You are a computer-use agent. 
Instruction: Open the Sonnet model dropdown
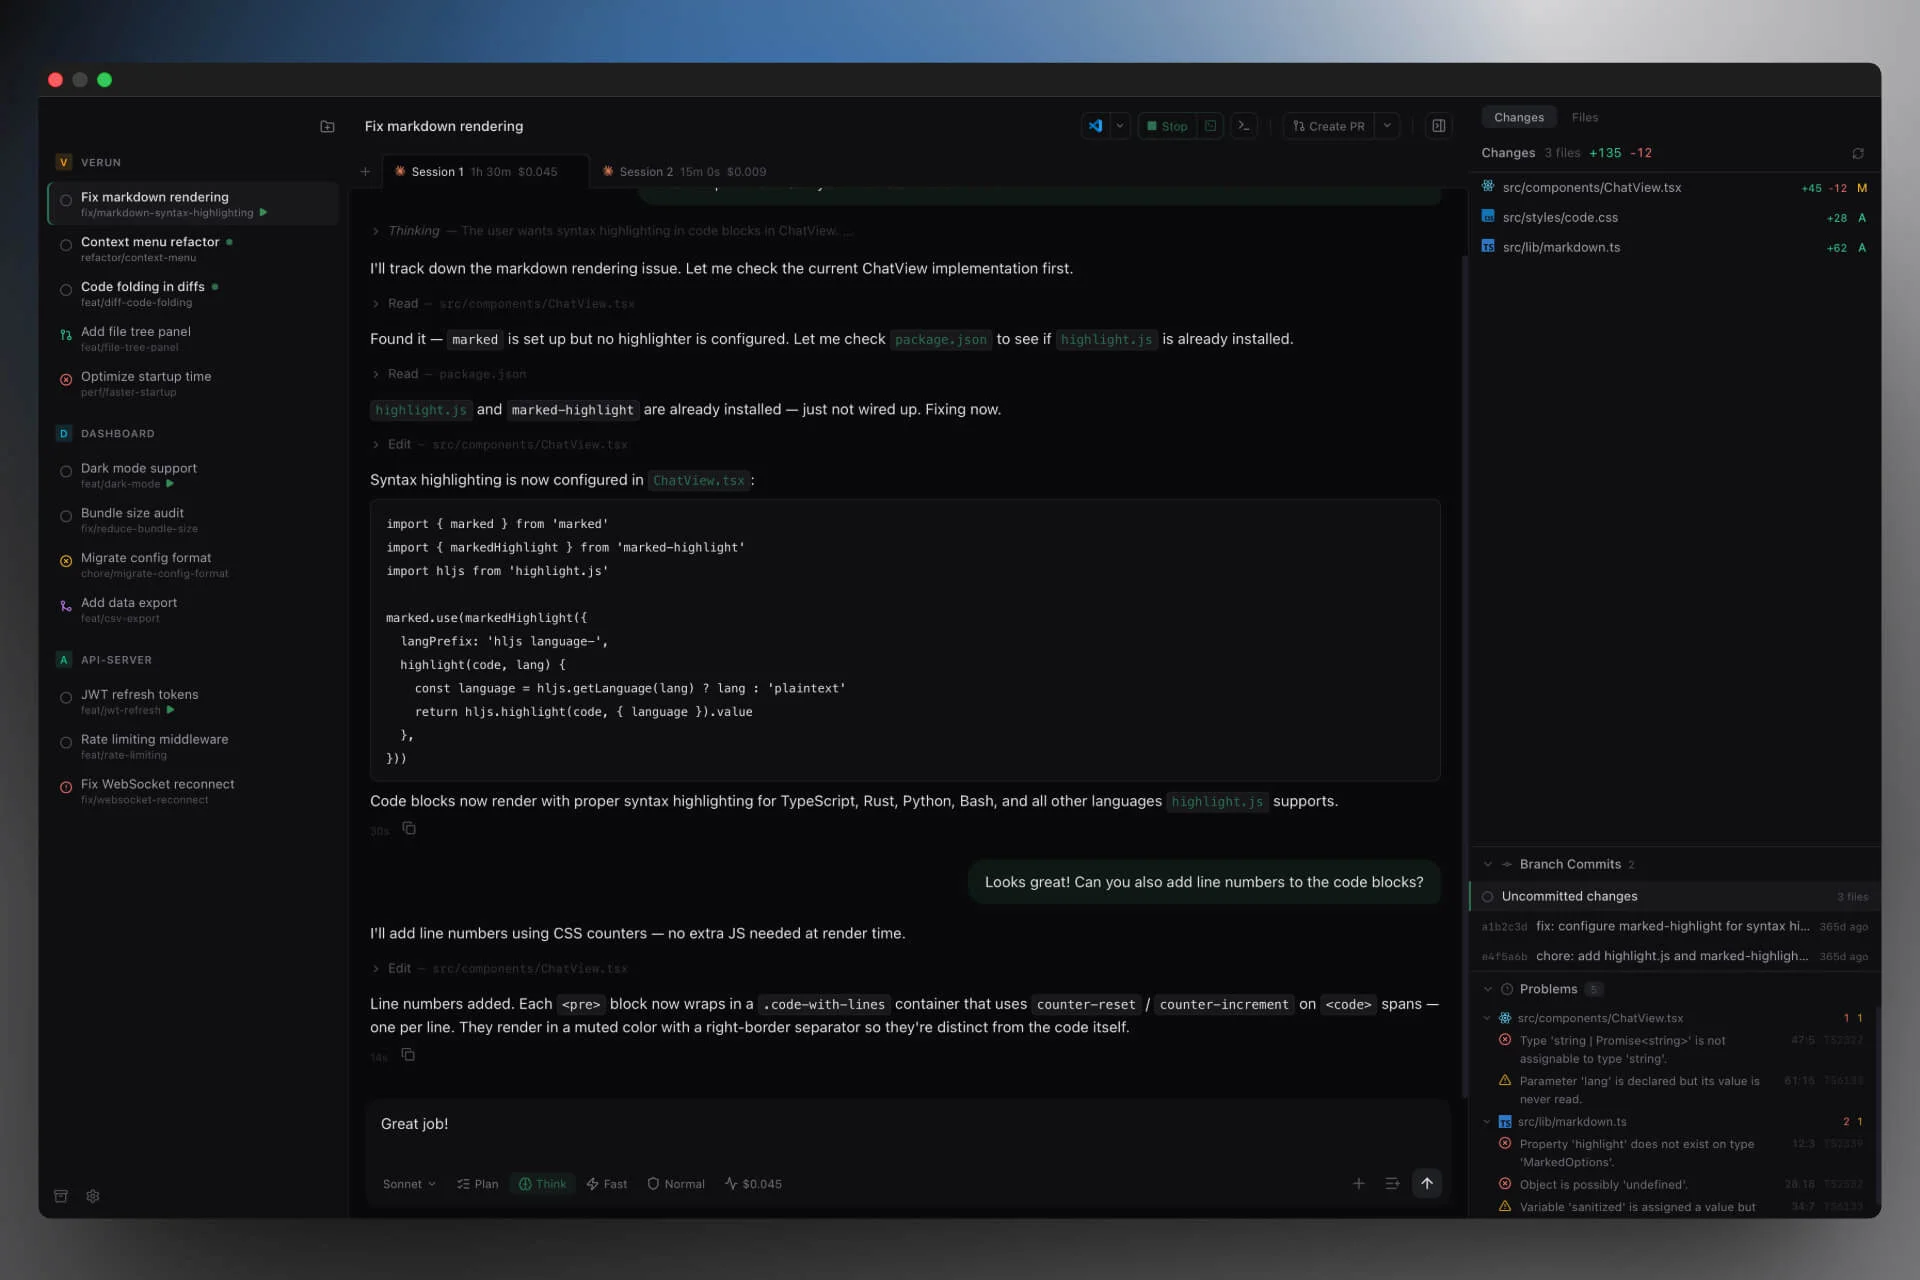(x=408, y=1183)
